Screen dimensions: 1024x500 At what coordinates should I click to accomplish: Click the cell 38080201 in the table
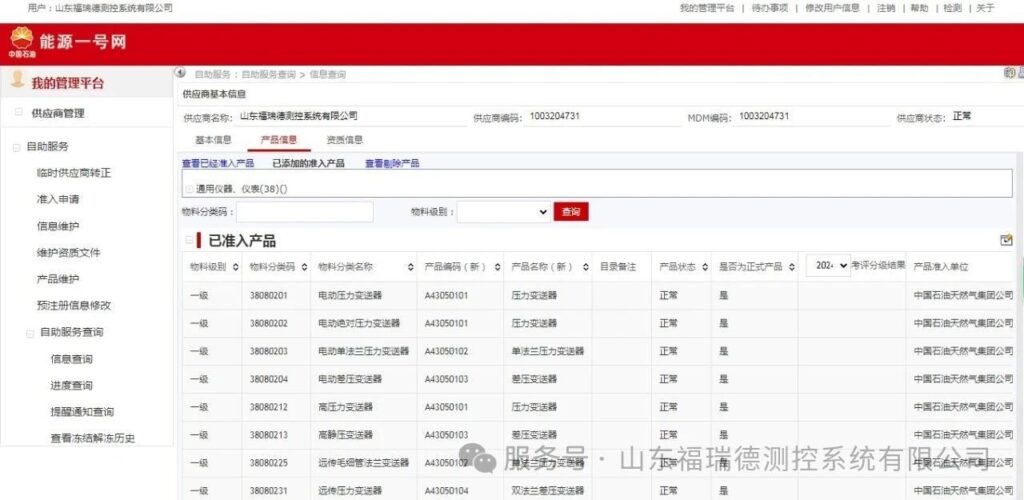[x=268, y=296]
